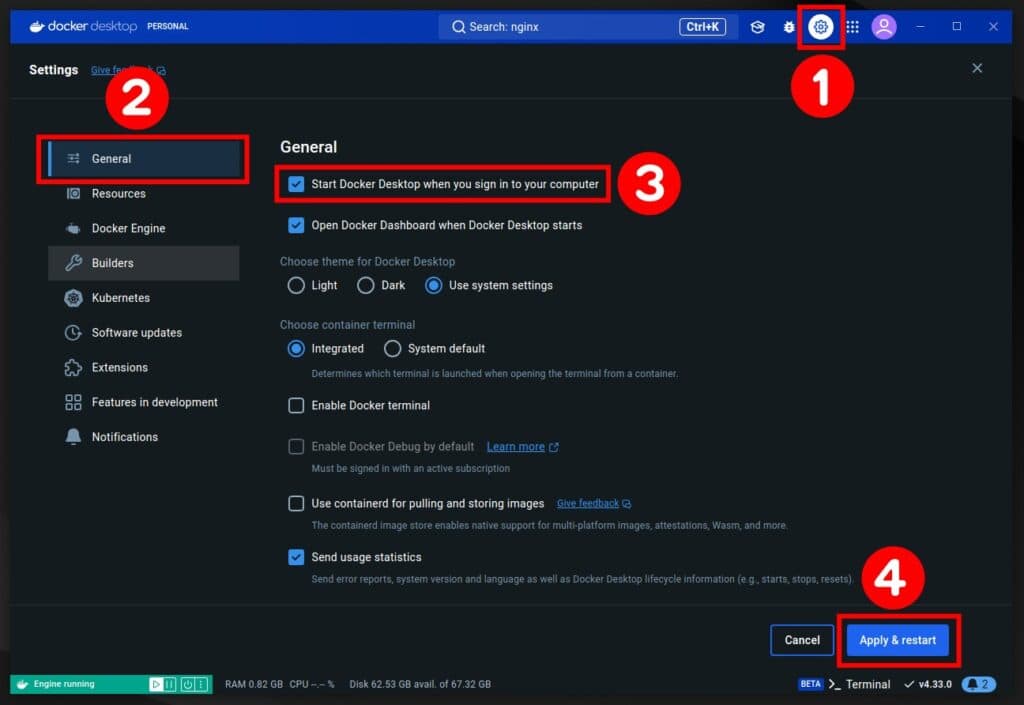Open the engine more options dots
This screenshot has width=1024, height=705.
[x=202, y=683]
